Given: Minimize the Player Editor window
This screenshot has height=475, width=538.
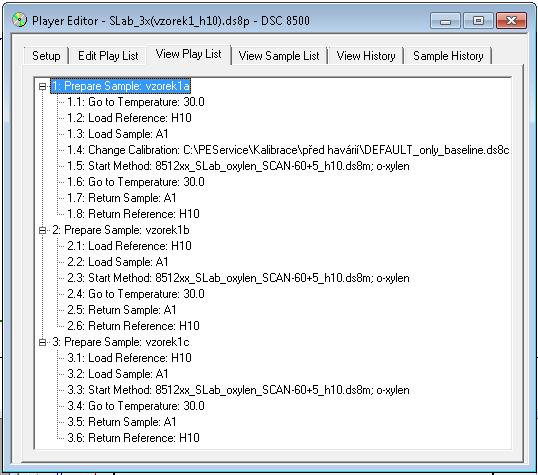Looking at the screenshot, I should [x=445, y=21].
